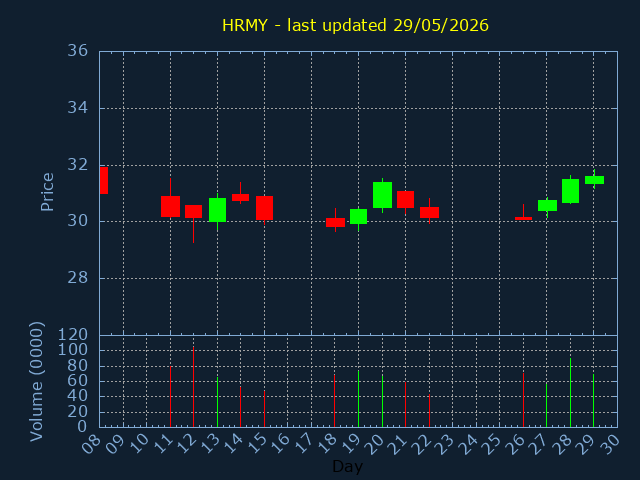This screenshot has height=480, width=640.
Task: Click the red volume bar for day 11
Action: pyautogui.click(x=170, y=396)
